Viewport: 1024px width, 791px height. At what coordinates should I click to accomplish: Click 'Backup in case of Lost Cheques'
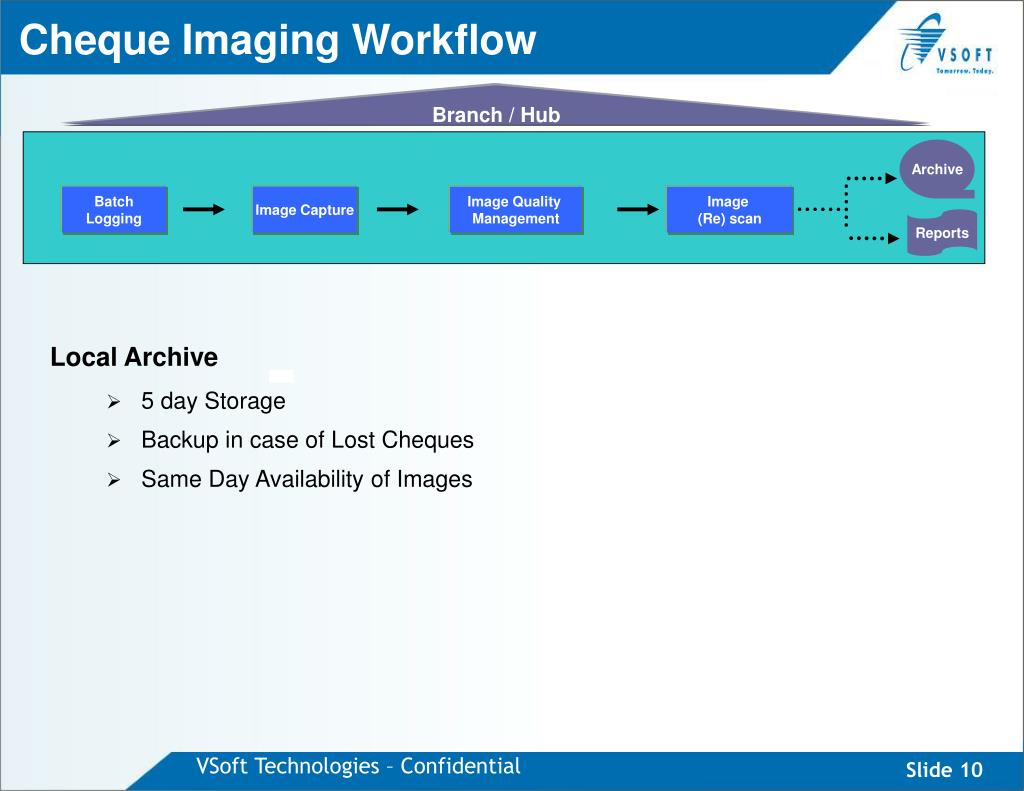click(x=307, y=440)
